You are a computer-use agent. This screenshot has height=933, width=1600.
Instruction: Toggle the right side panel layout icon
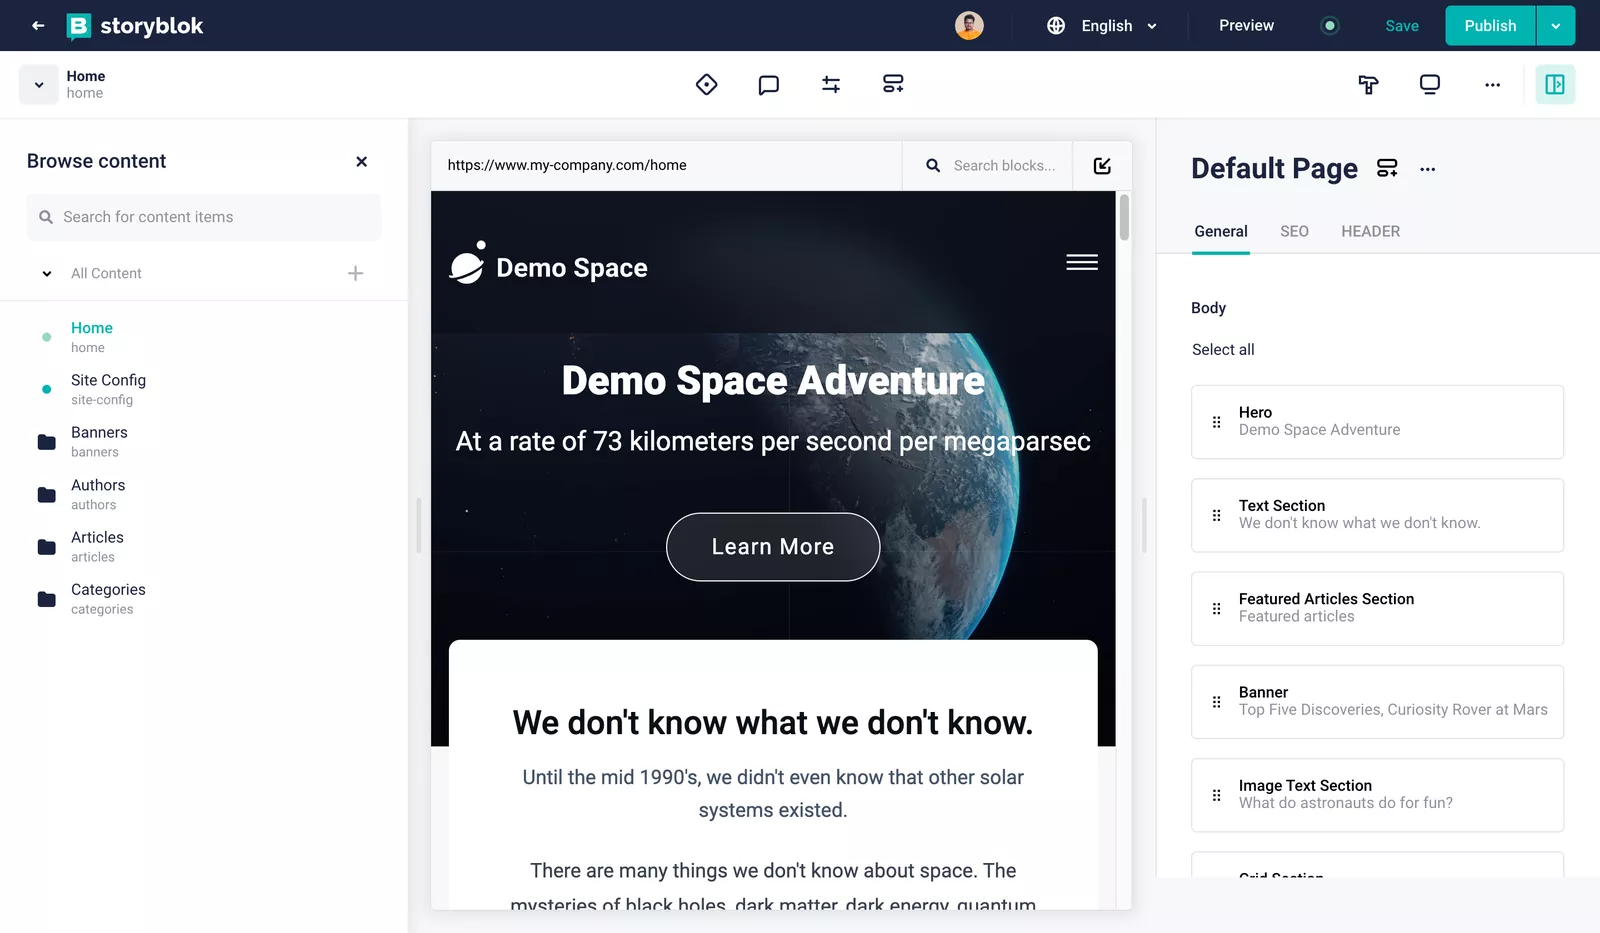click(x=1555, y=85)
